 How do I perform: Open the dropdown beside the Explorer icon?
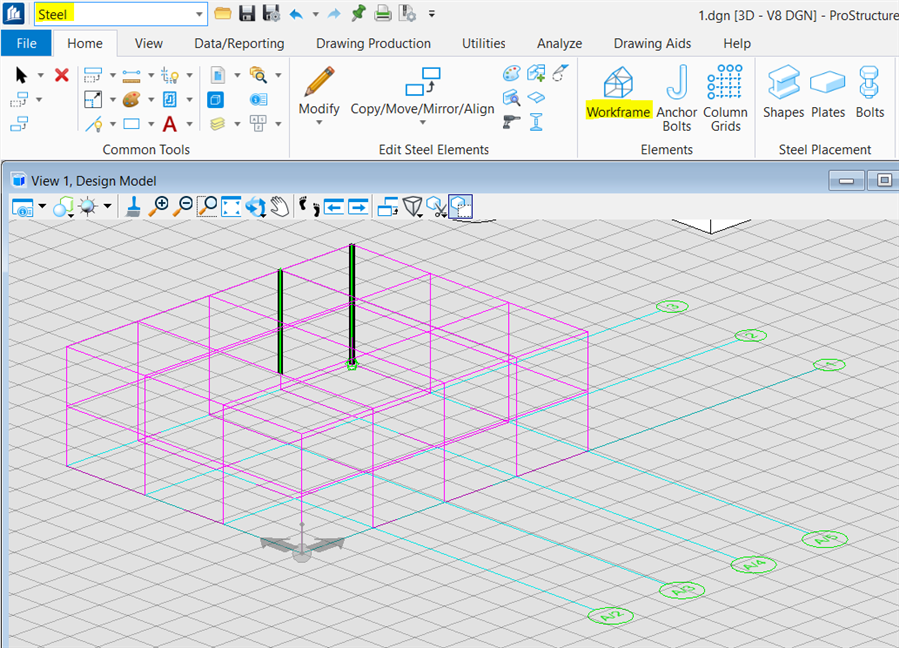pyautogui.click(x=278, y=75)
